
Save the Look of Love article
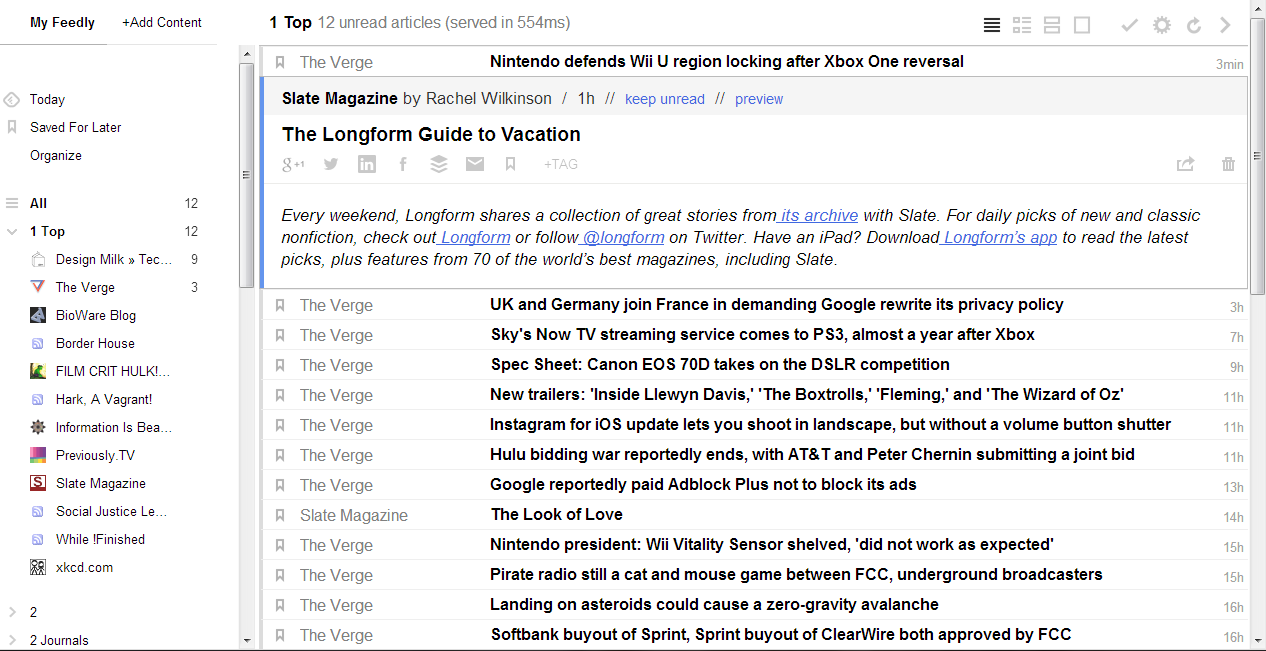click(280, 515)
